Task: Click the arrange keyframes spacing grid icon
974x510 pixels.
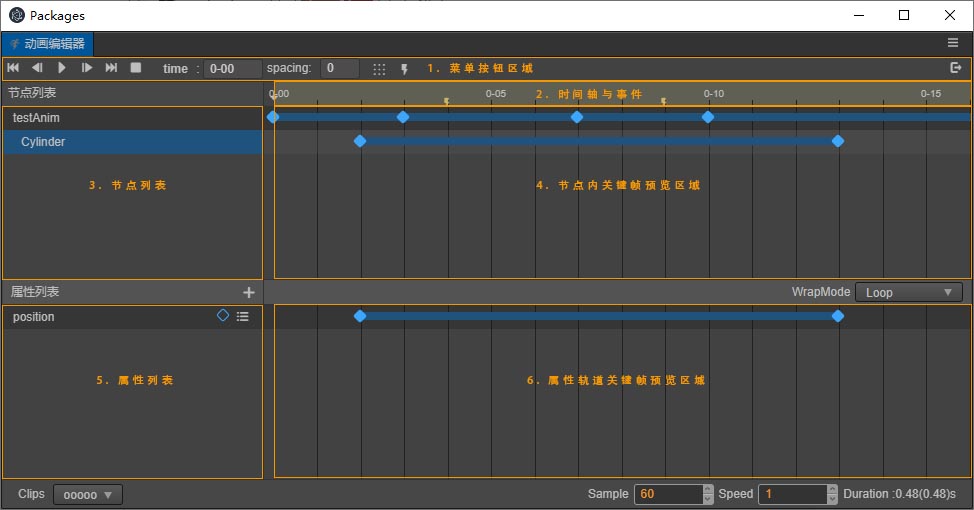Action: 379,69
